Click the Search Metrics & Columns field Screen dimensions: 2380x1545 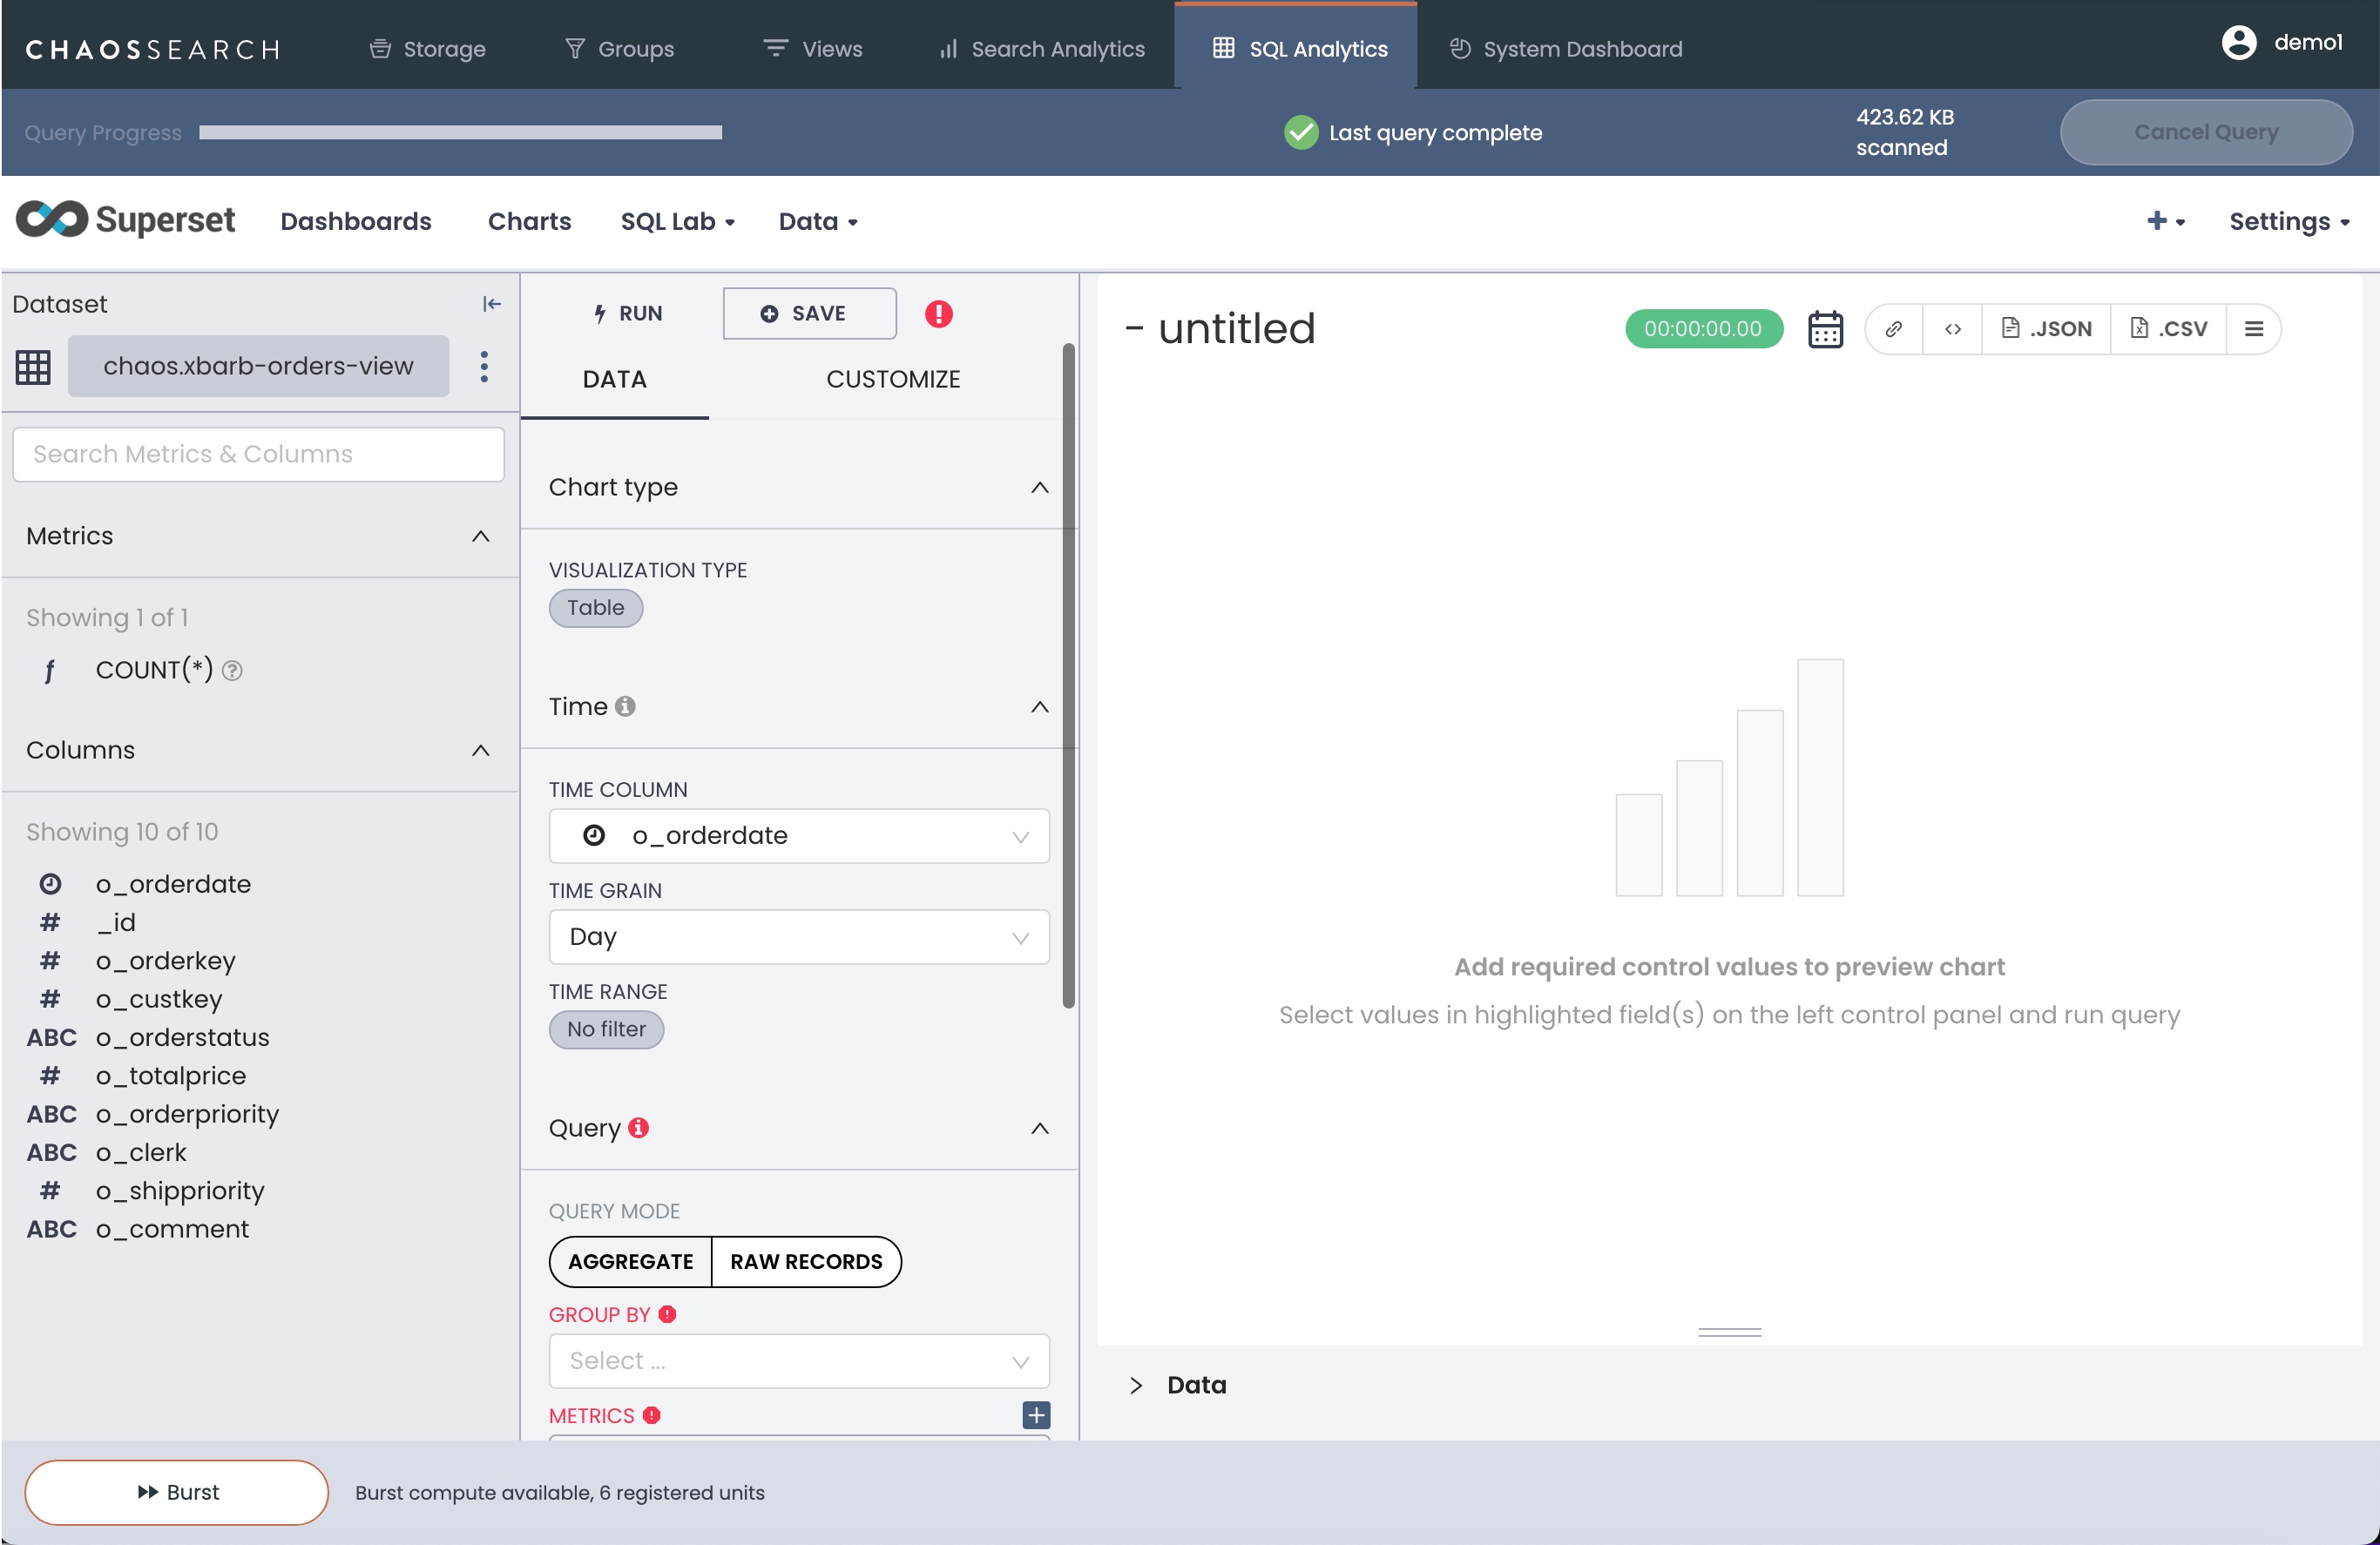click(258, 454)
